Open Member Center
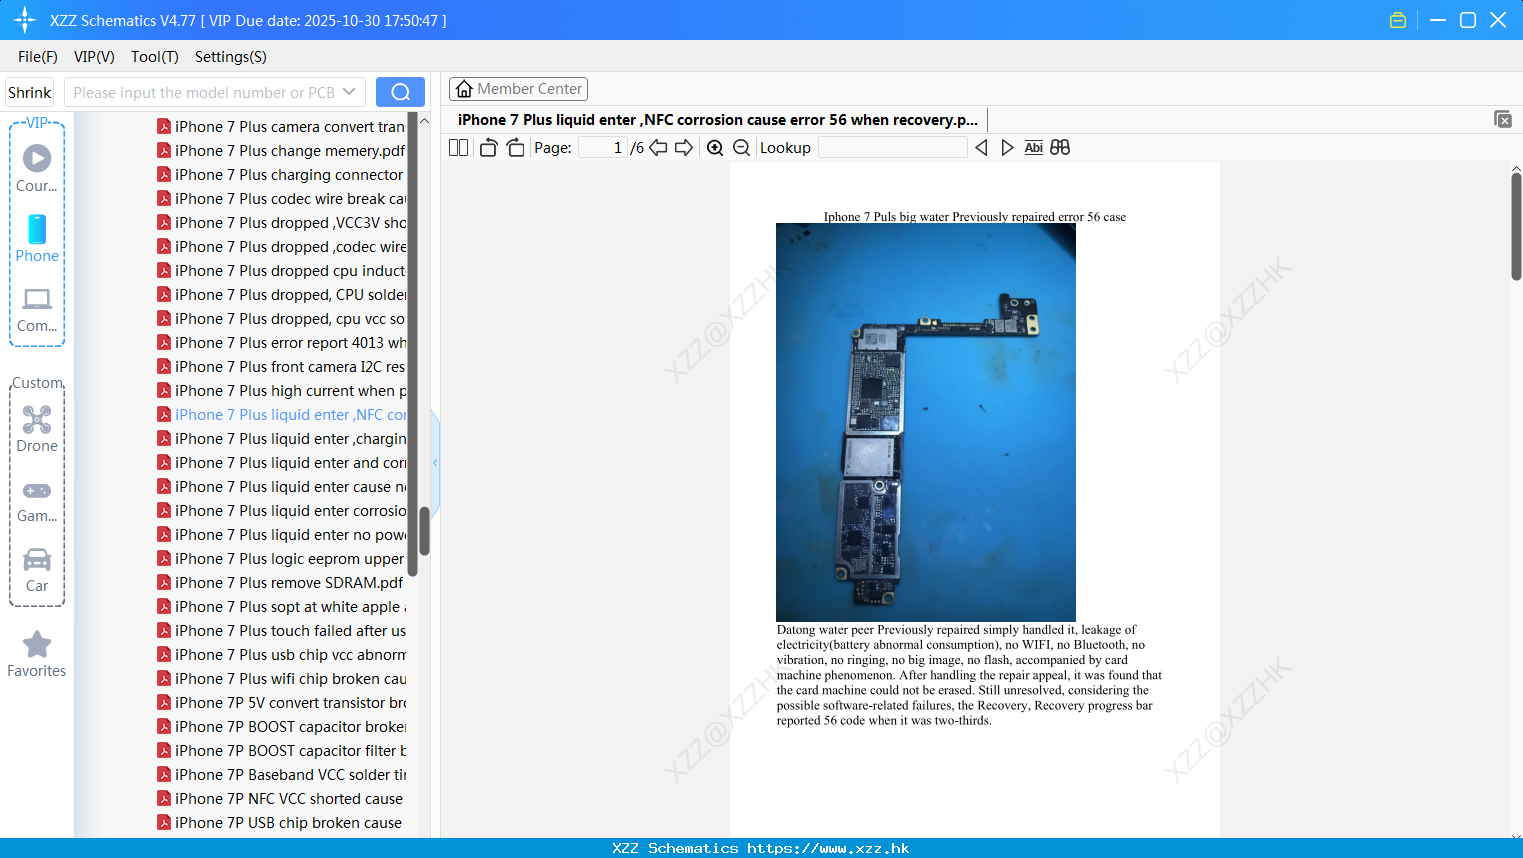 click(x=518, y=89)
